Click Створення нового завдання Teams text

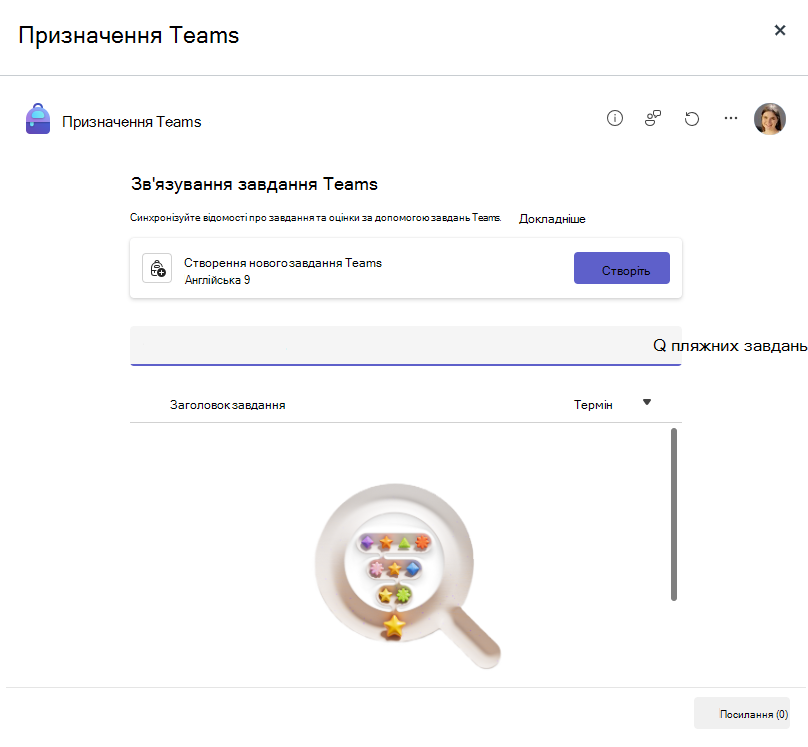click(283, 263)
